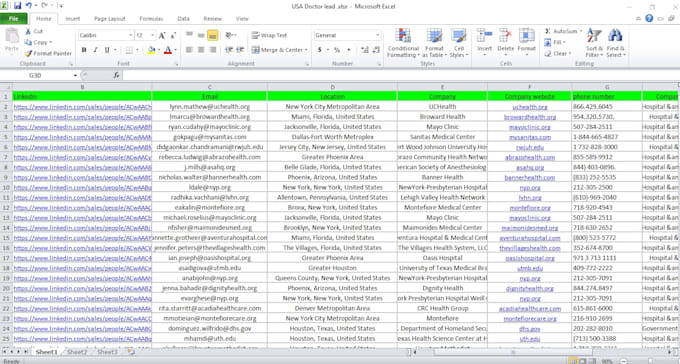Open Format as Table gallery
Screen dimensions: 680x364
coord(434,43)
